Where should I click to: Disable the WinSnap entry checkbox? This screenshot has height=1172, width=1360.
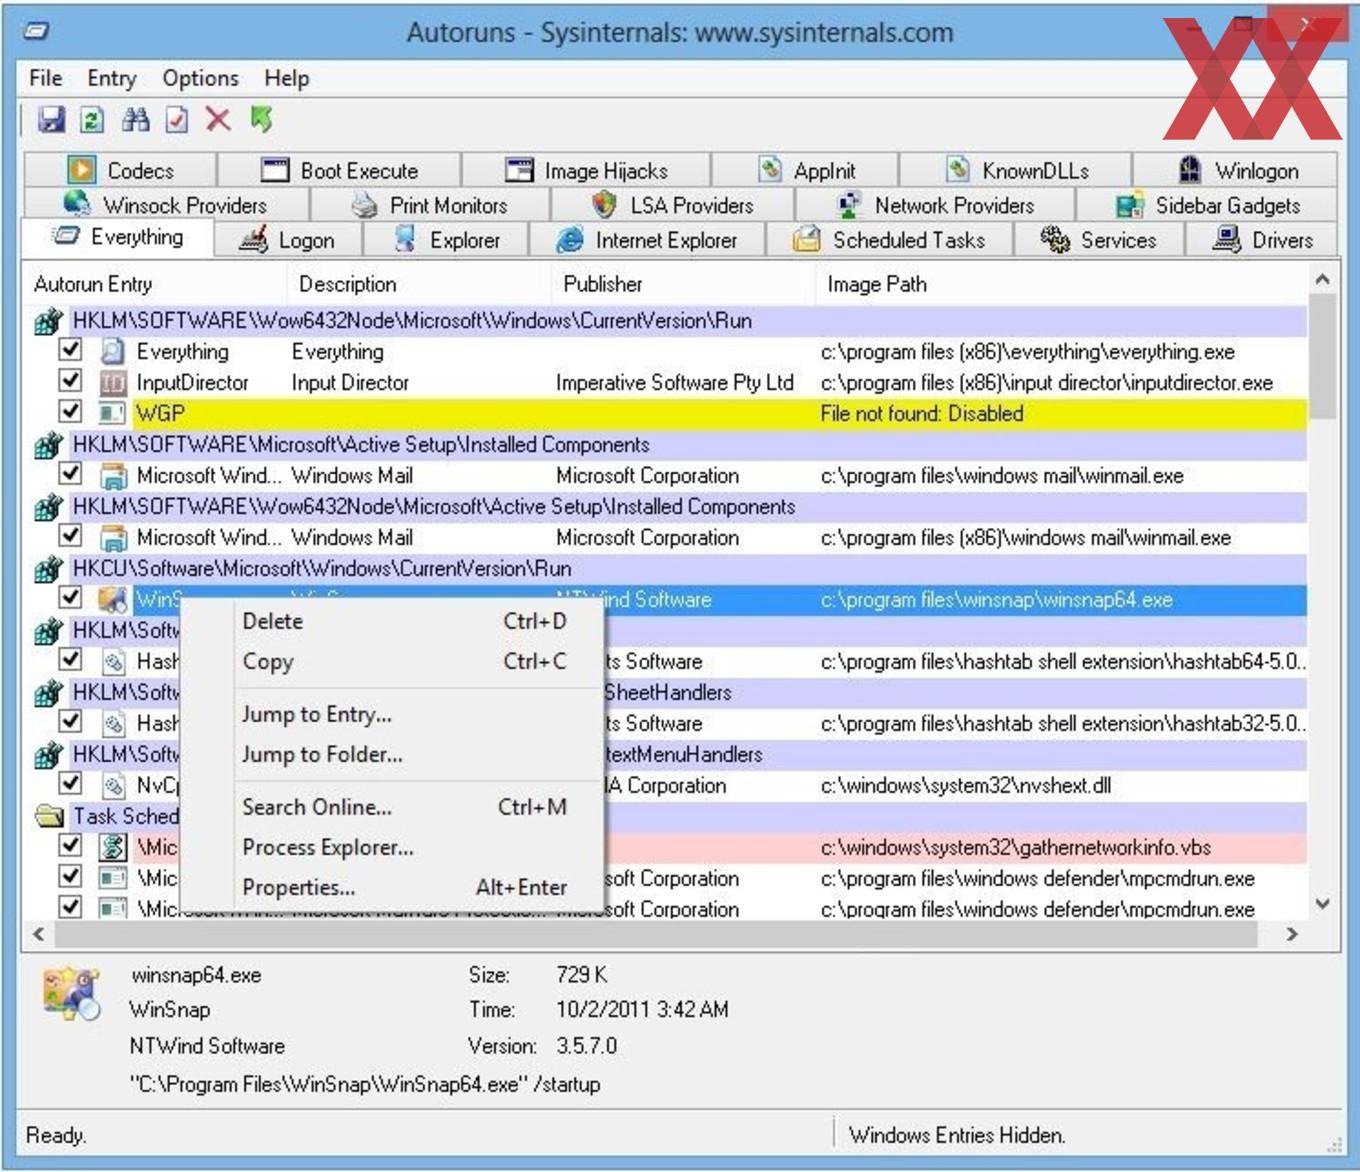click(70, 598)
